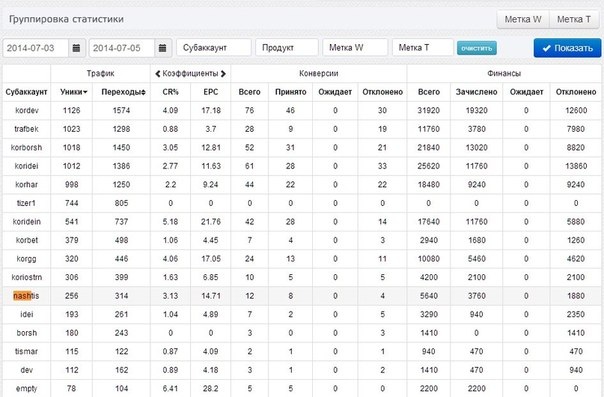Focus the Метка W filter field
604x397 pixels.
coord(355,48)
